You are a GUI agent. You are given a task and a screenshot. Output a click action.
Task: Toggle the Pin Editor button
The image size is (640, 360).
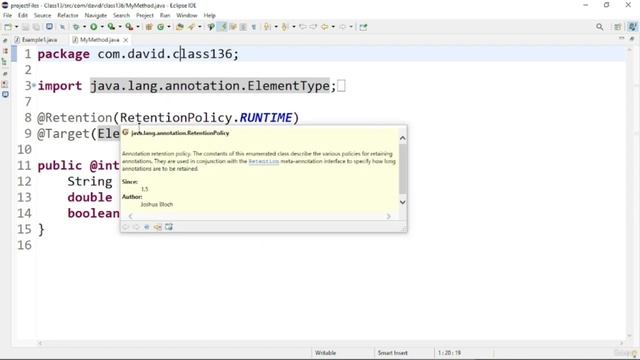point(363,27)
